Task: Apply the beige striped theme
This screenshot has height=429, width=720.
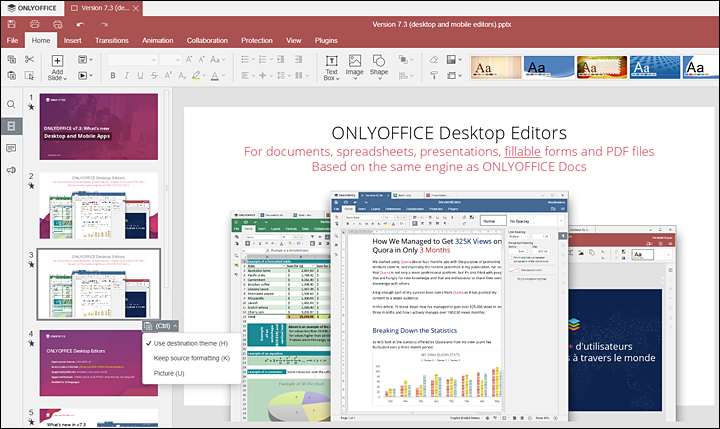Action: [x=496, y=68]
